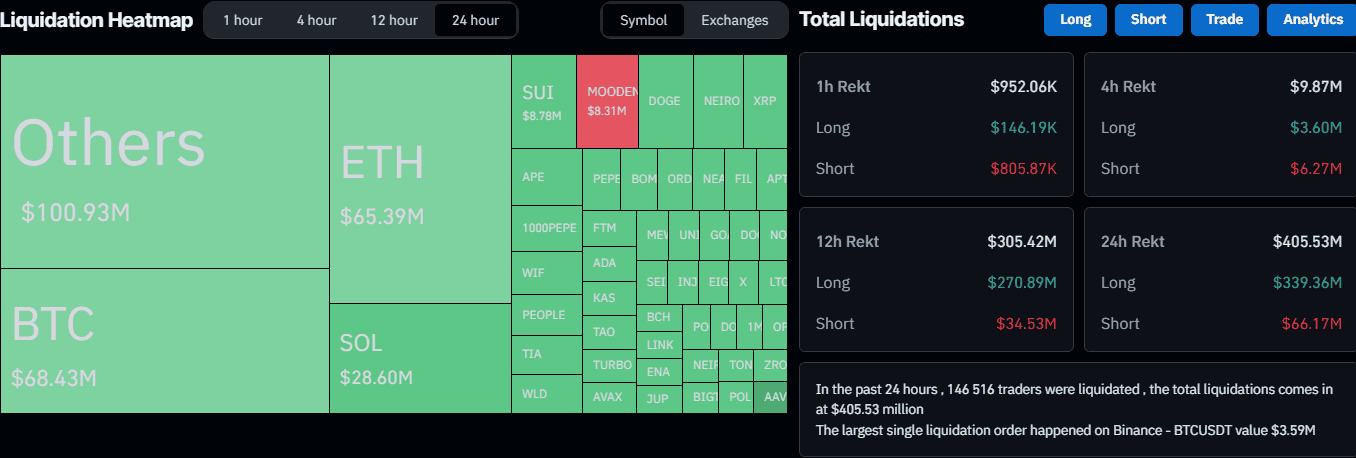Open the Analytics button
This screenshot has width=1356, height=458.
(1312, 20)
